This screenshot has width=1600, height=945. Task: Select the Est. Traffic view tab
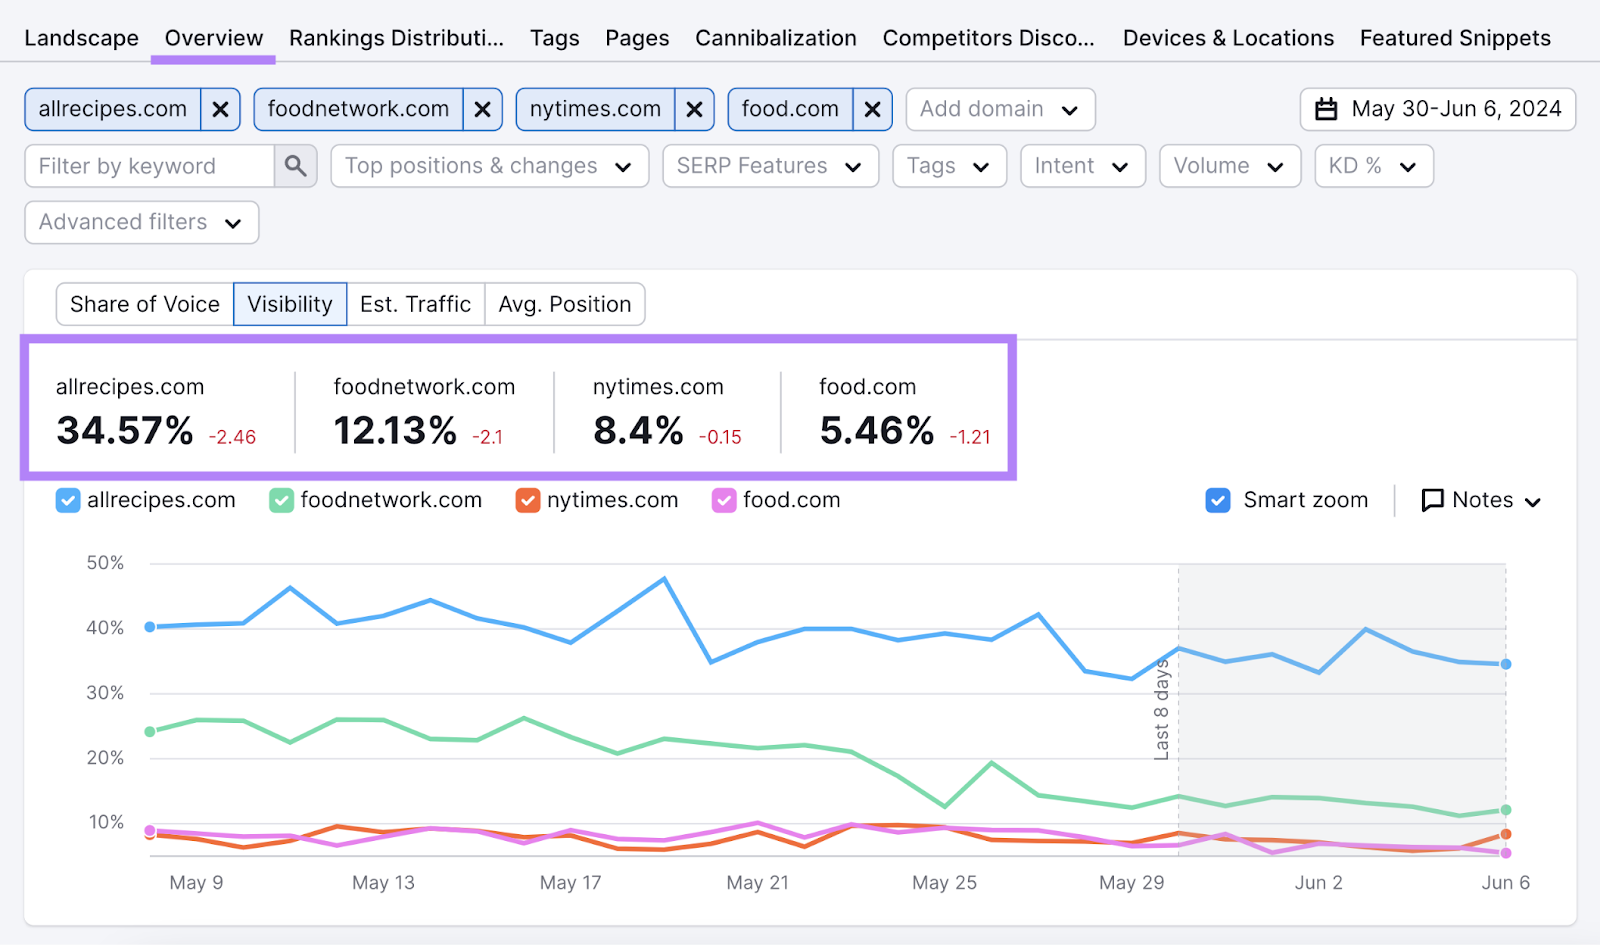[x=416, y=304]
